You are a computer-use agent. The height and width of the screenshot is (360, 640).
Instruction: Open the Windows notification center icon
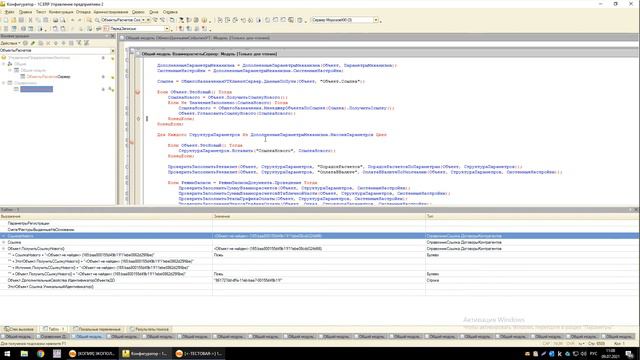[630, 354]
